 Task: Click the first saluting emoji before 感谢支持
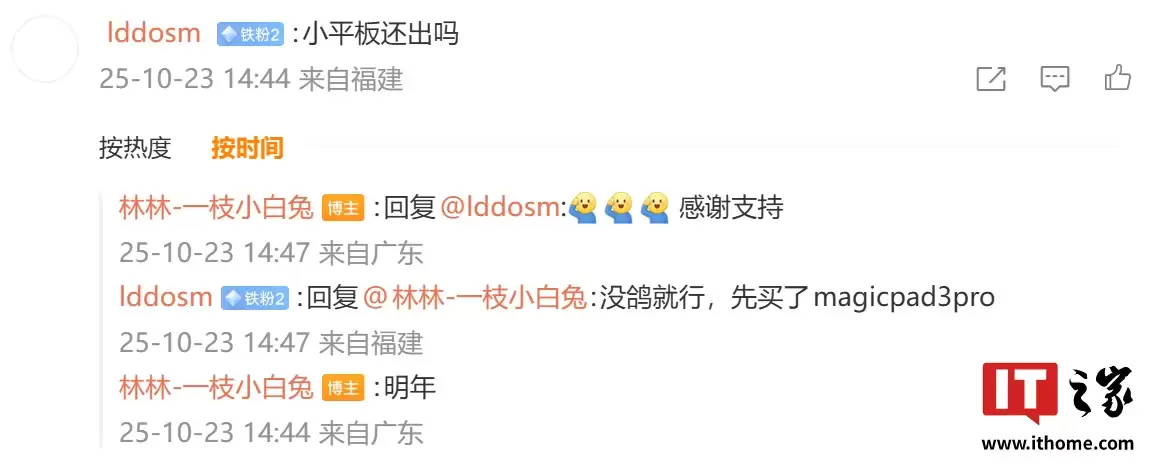coord(583,208)
